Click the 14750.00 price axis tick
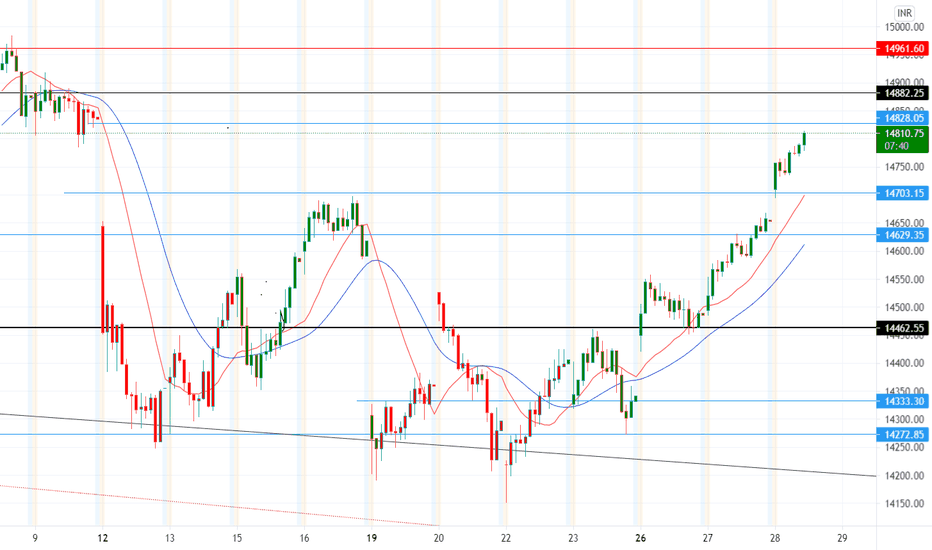 click(904, 167)
